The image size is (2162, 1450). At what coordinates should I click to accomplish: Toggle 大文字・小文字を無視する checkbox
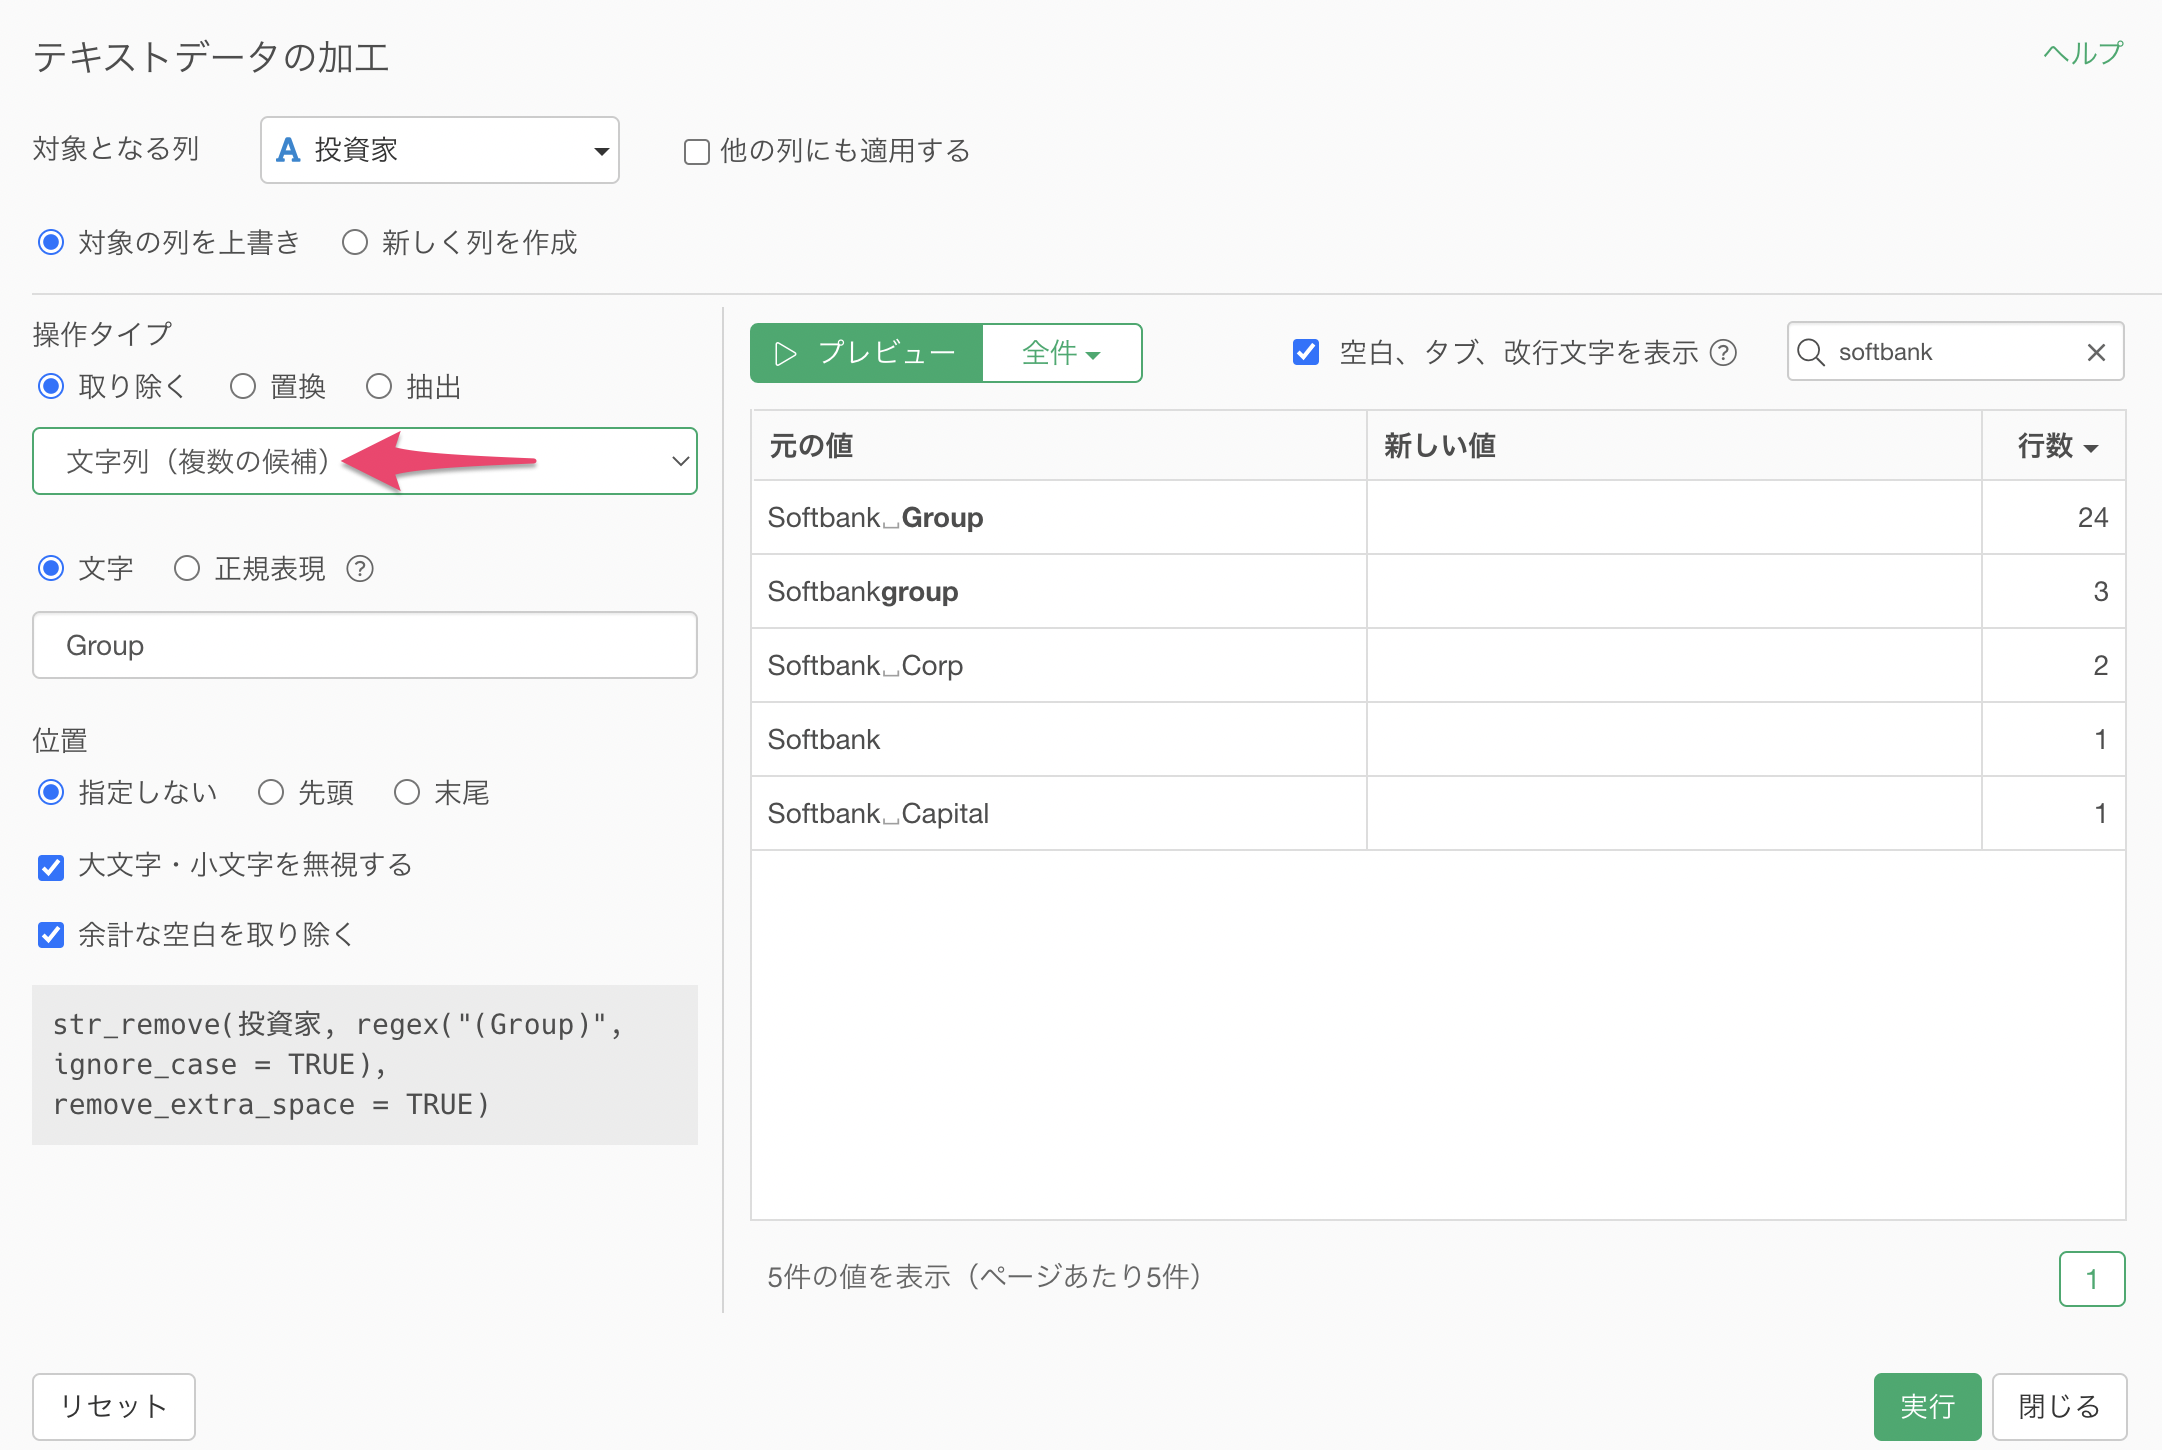pyautogui.click(x=51, y=866)
